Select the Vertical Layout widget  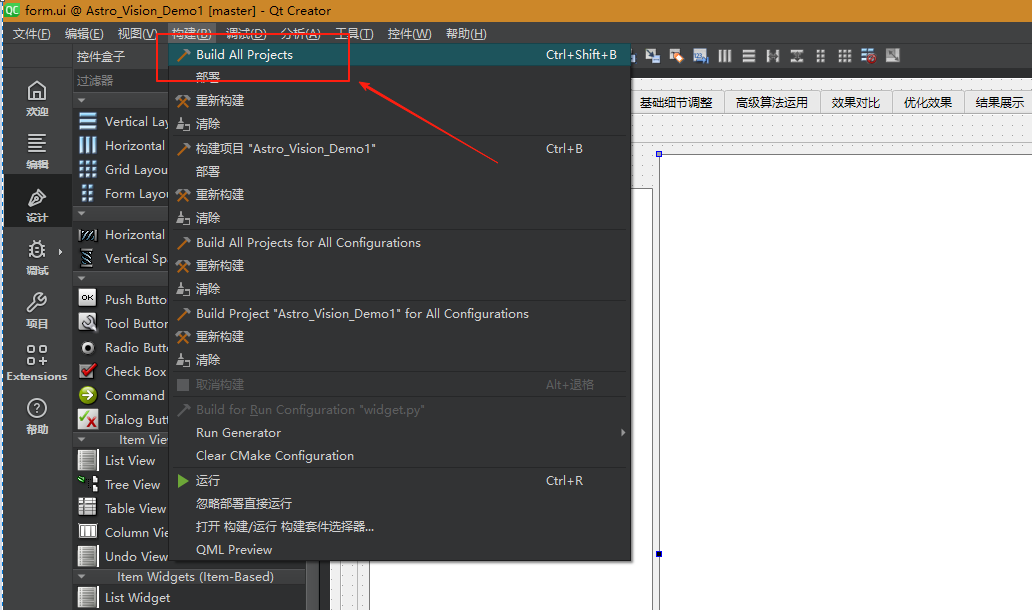click(122, 121)
